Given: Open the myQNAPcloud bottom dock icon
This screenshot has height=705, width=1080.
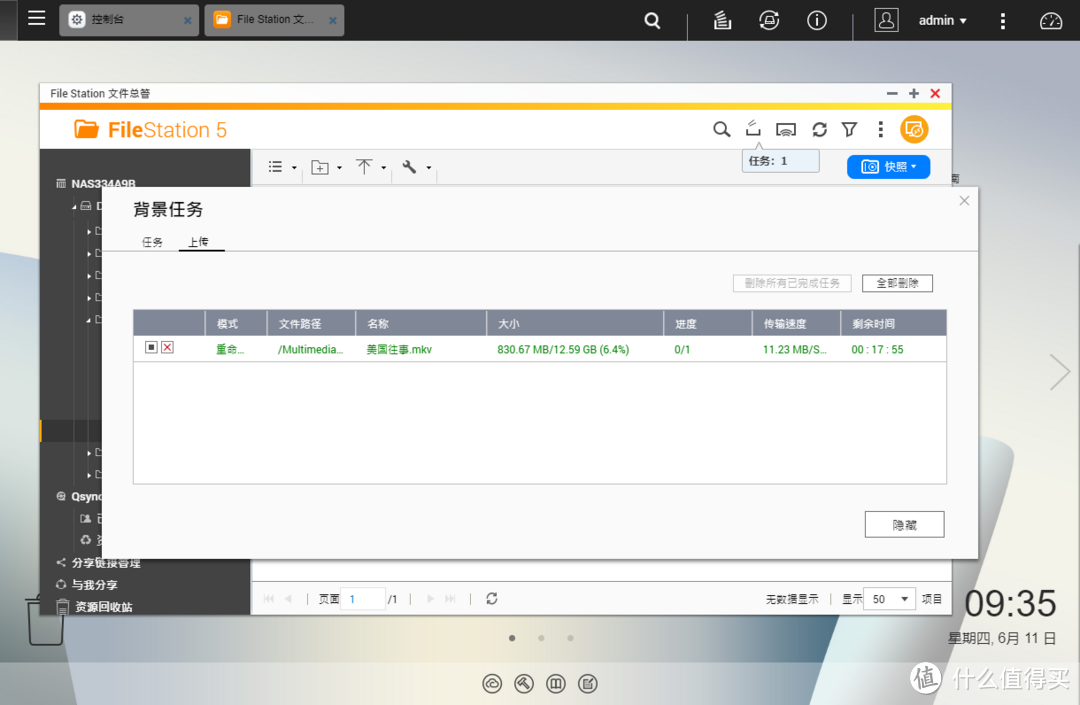Looking at the screenshot, I should coord(492,684).
